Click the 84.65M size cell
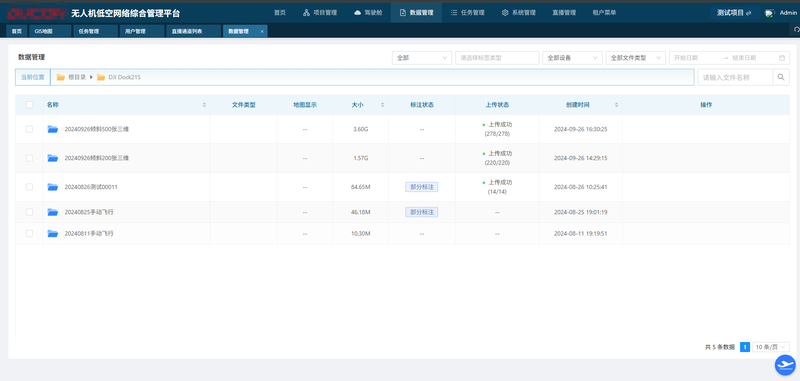 point(360,187)
